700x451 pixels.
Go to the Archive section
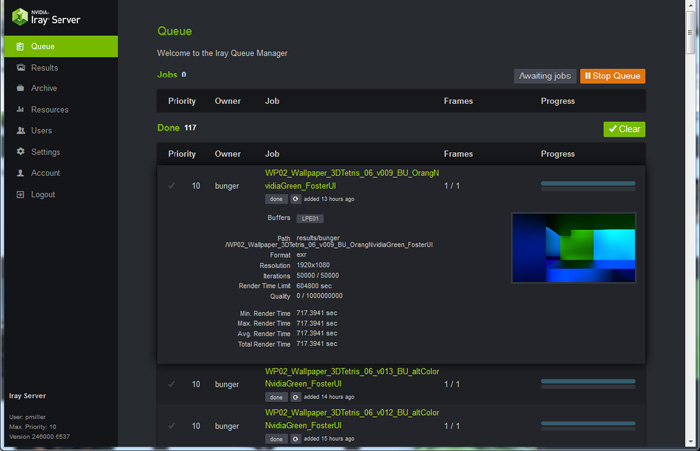44,88
